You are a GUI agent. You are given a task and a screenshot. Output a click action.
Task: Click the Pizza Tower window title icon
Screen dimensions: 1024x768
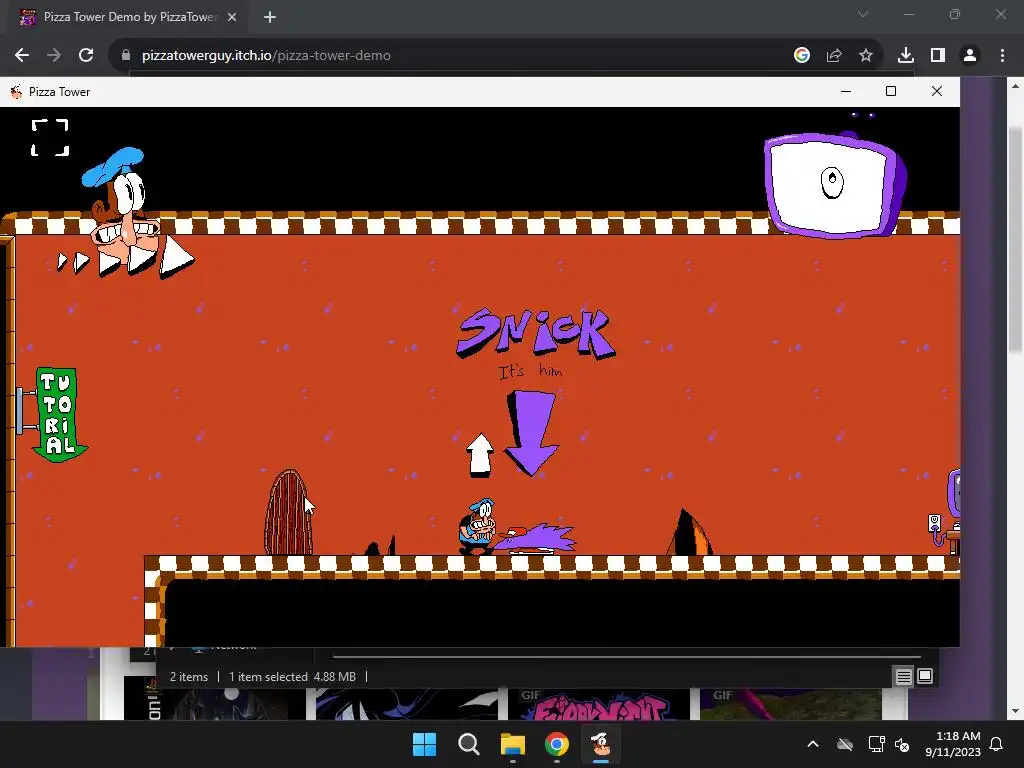[x=16, y=91]
